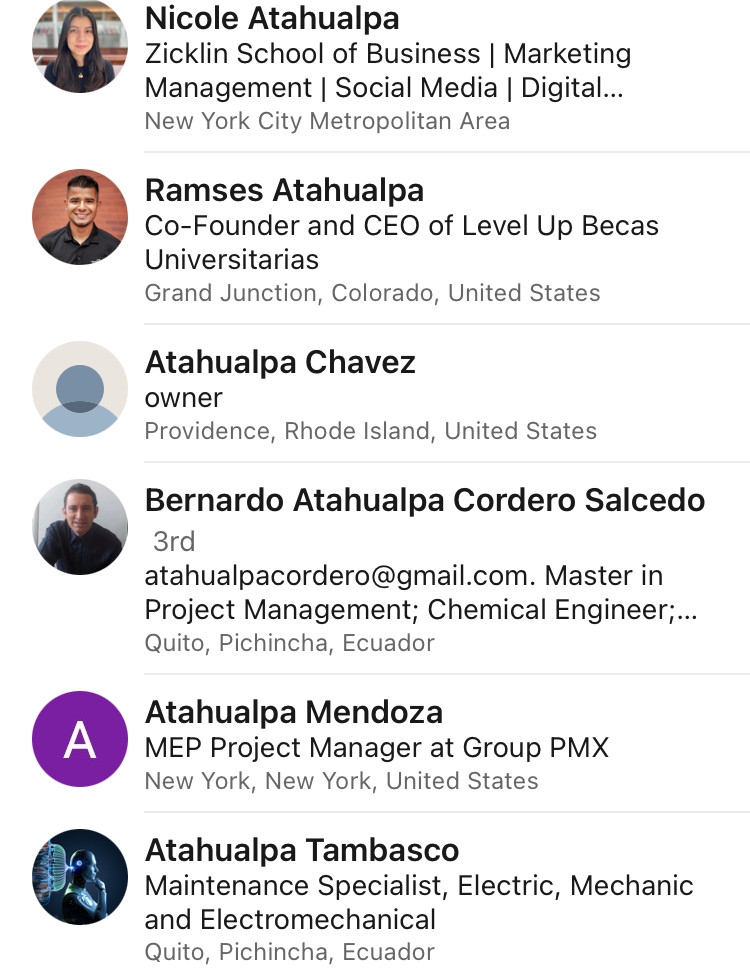Click the Zicklin School of Business headline
750x980 pixels.
point(388,70)
